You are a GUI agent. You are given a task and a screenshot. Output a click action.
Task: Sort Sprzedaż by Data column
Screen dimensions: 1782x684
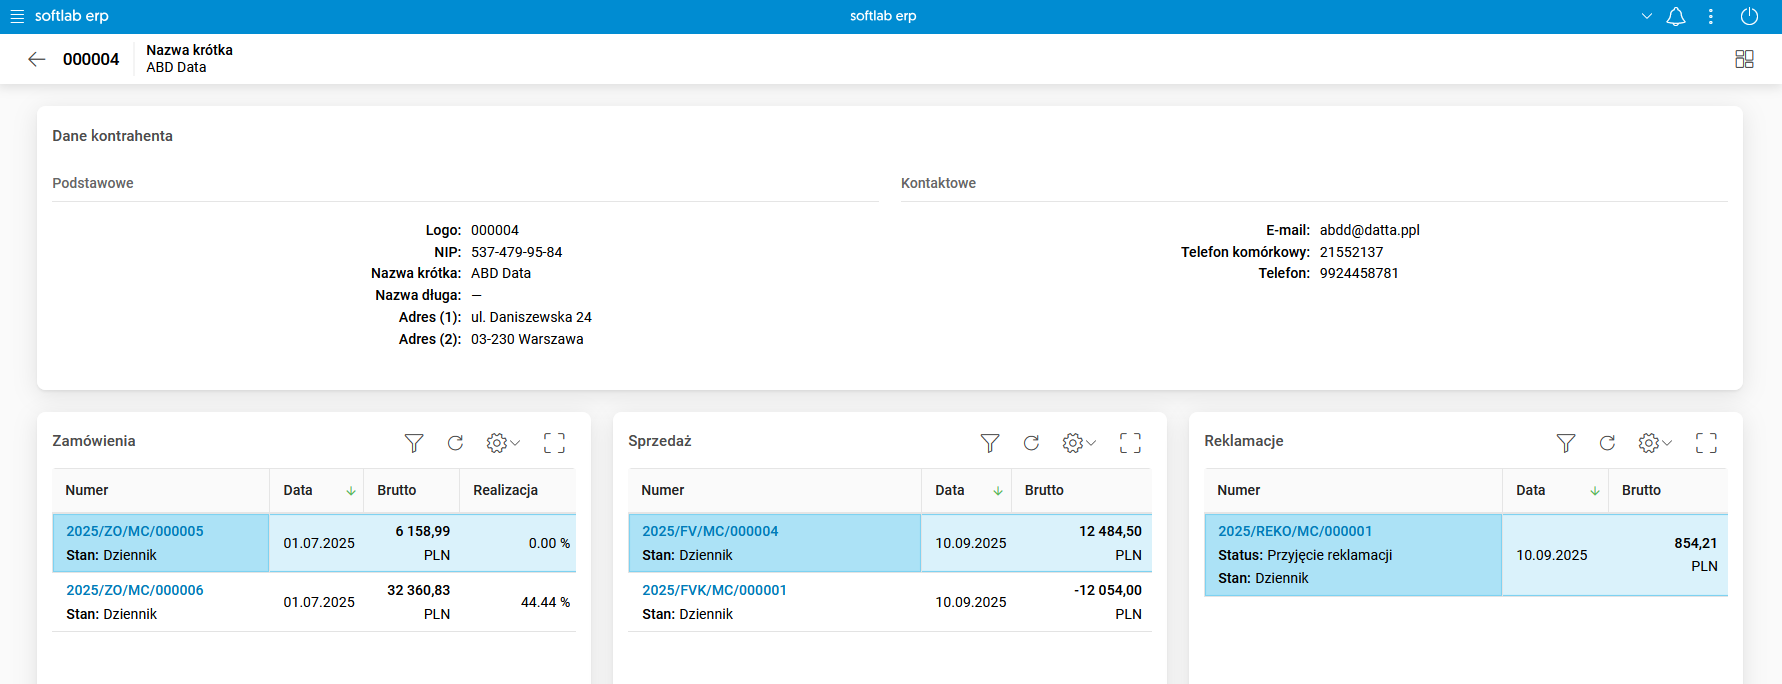pos(966,490)
